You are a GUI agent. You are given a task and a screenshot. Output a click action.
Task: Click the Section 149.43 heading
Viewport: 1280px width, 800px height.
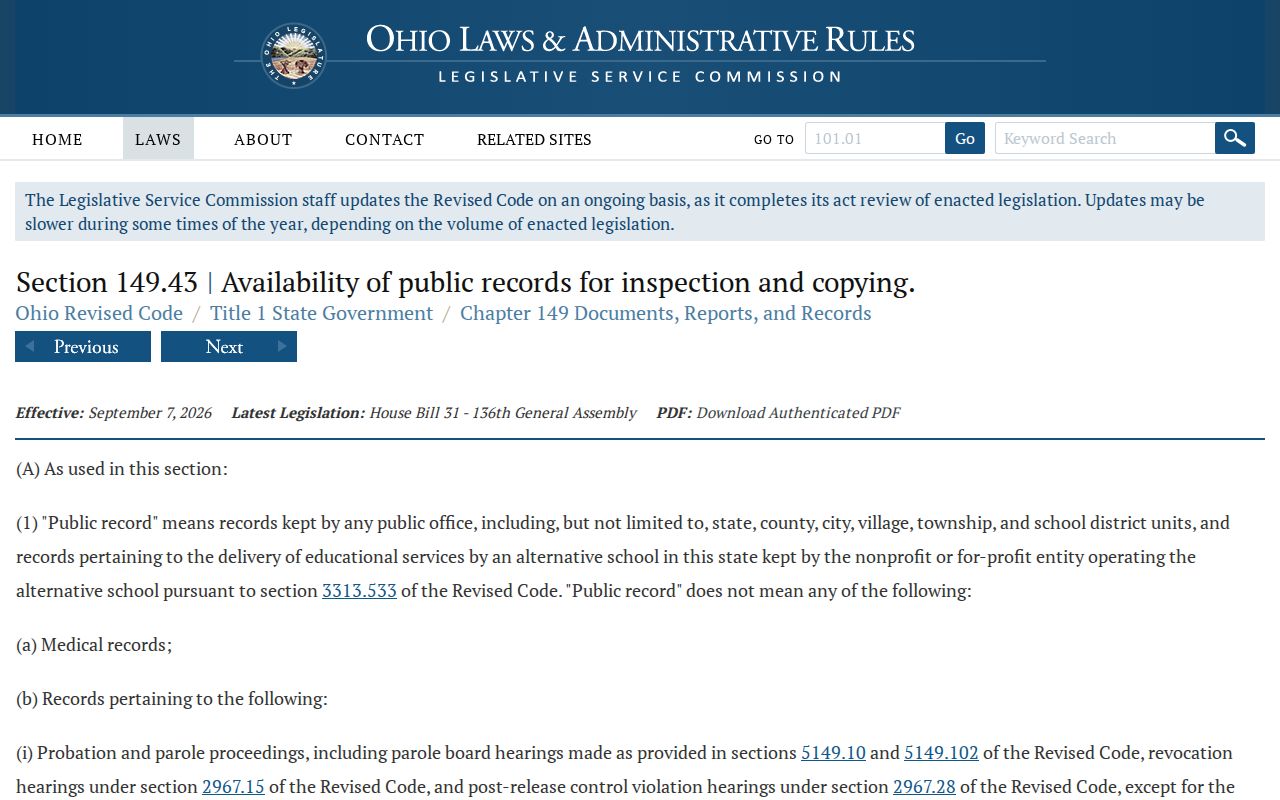[x=465, y=282]
